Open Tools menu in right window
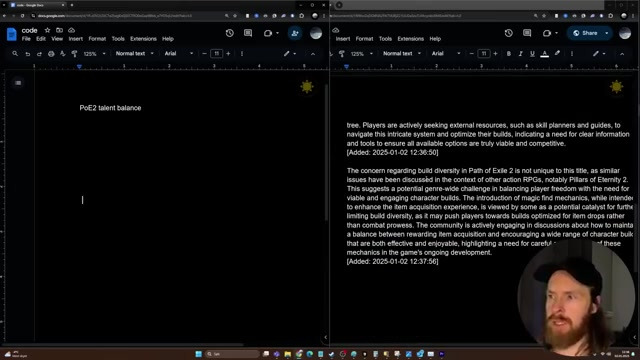The height and width of the screenshot is (360, 640). [x=385, y=39]
